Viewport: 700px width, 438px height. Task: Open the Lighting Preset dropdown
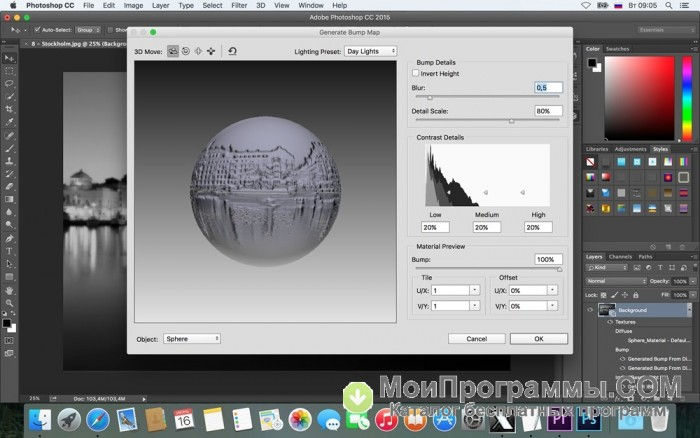click(371, 51)
